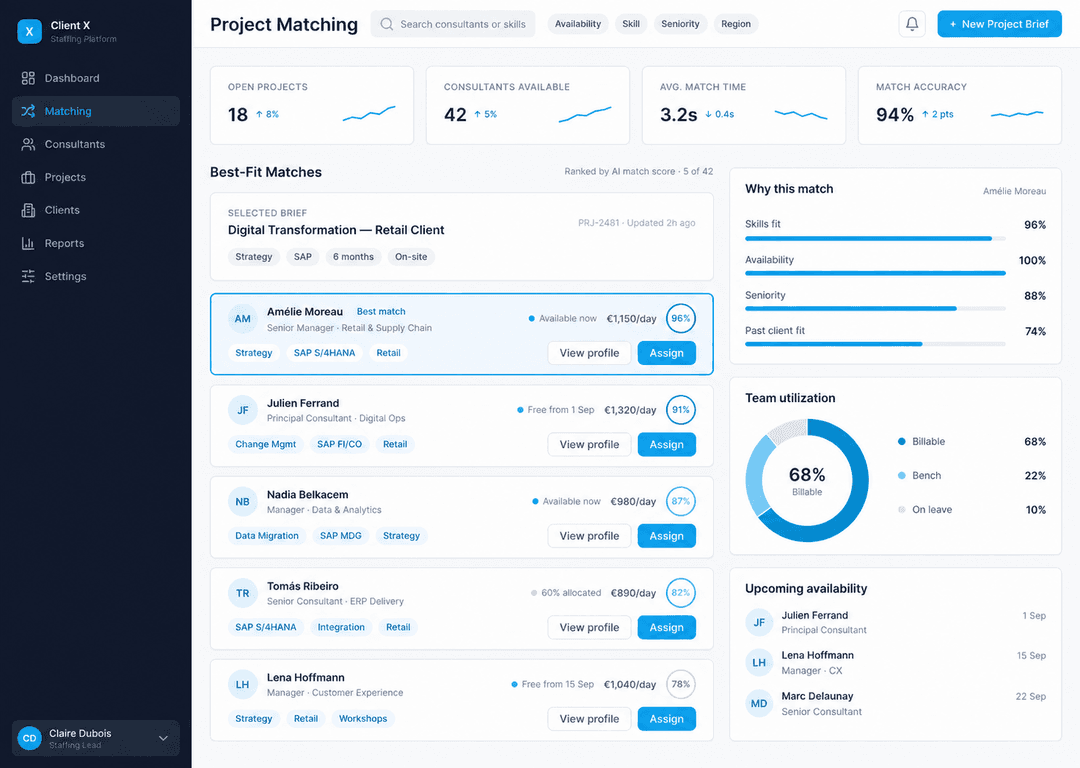
Task: Click the Open Projects stat card
Action: (x=312, y=105)
